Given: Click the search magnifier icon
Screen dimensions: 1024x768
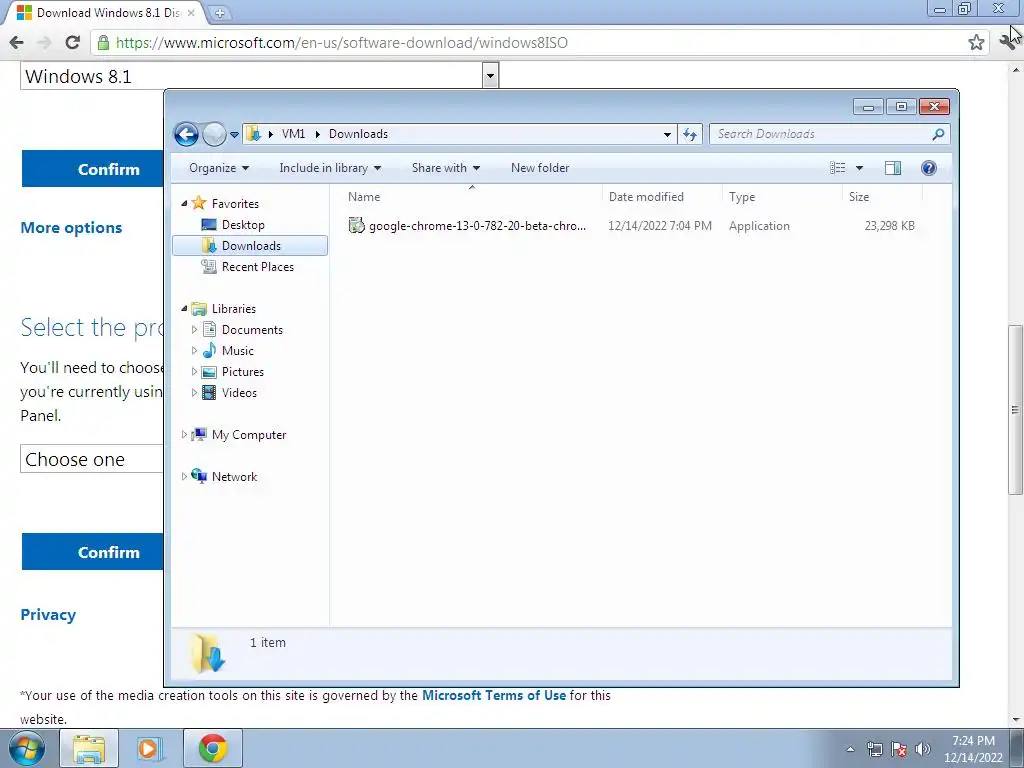Looking at the screenshot, I should [938, 134].
